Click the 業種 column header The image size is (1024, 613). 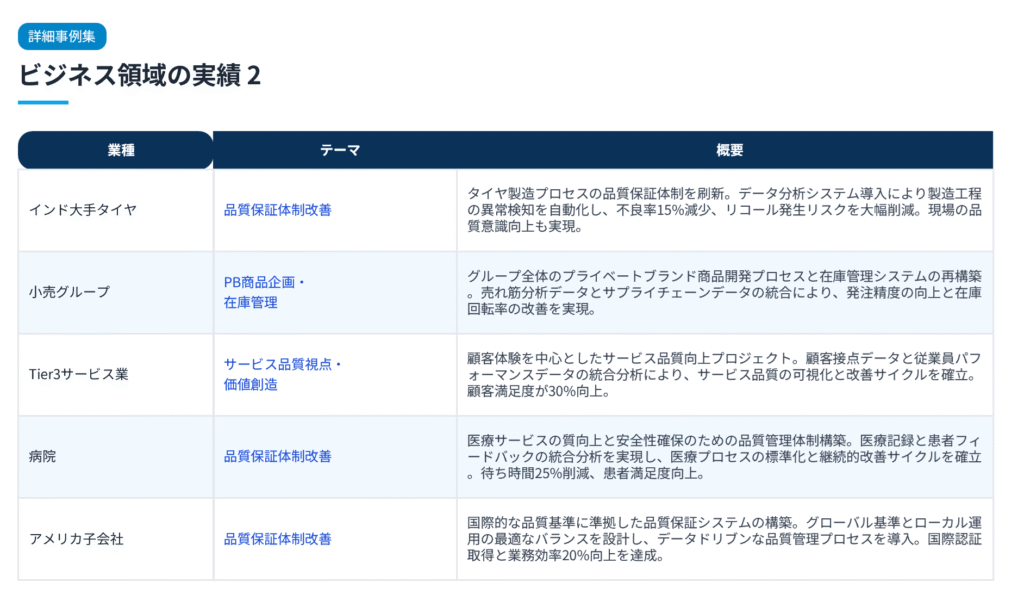point(116,150)
